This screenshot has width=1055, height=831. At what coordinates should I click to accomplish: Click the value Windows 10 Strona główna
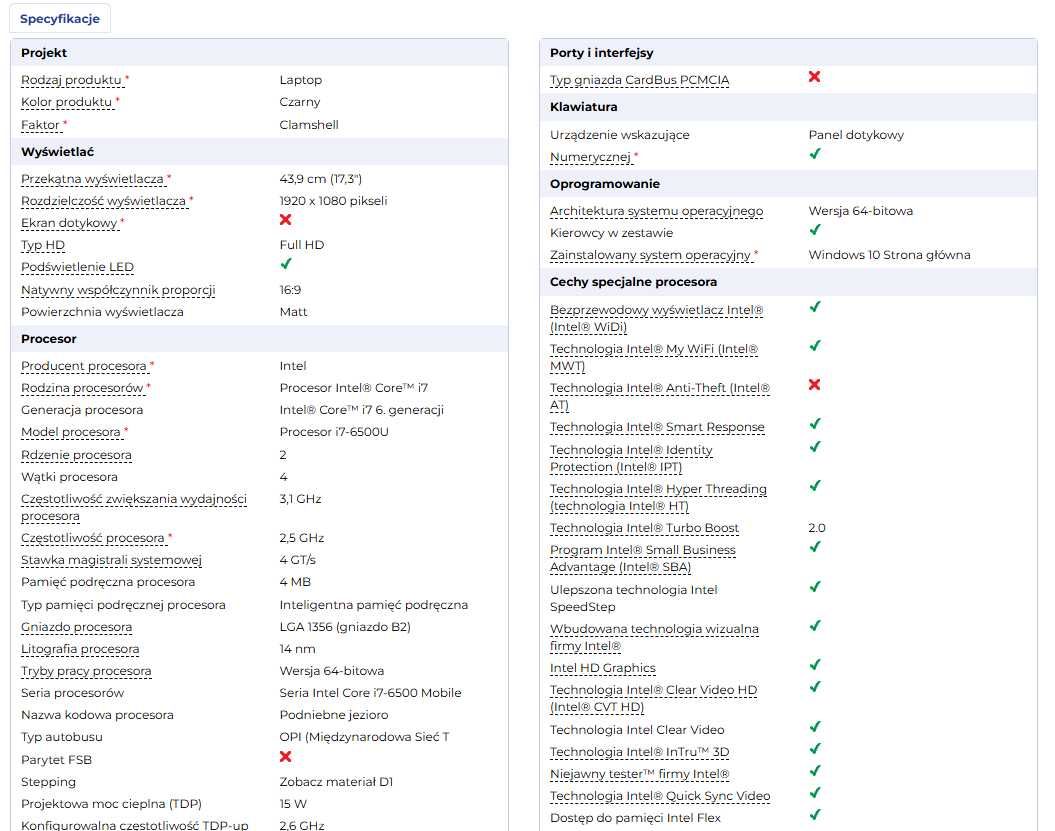pos(889,255)
